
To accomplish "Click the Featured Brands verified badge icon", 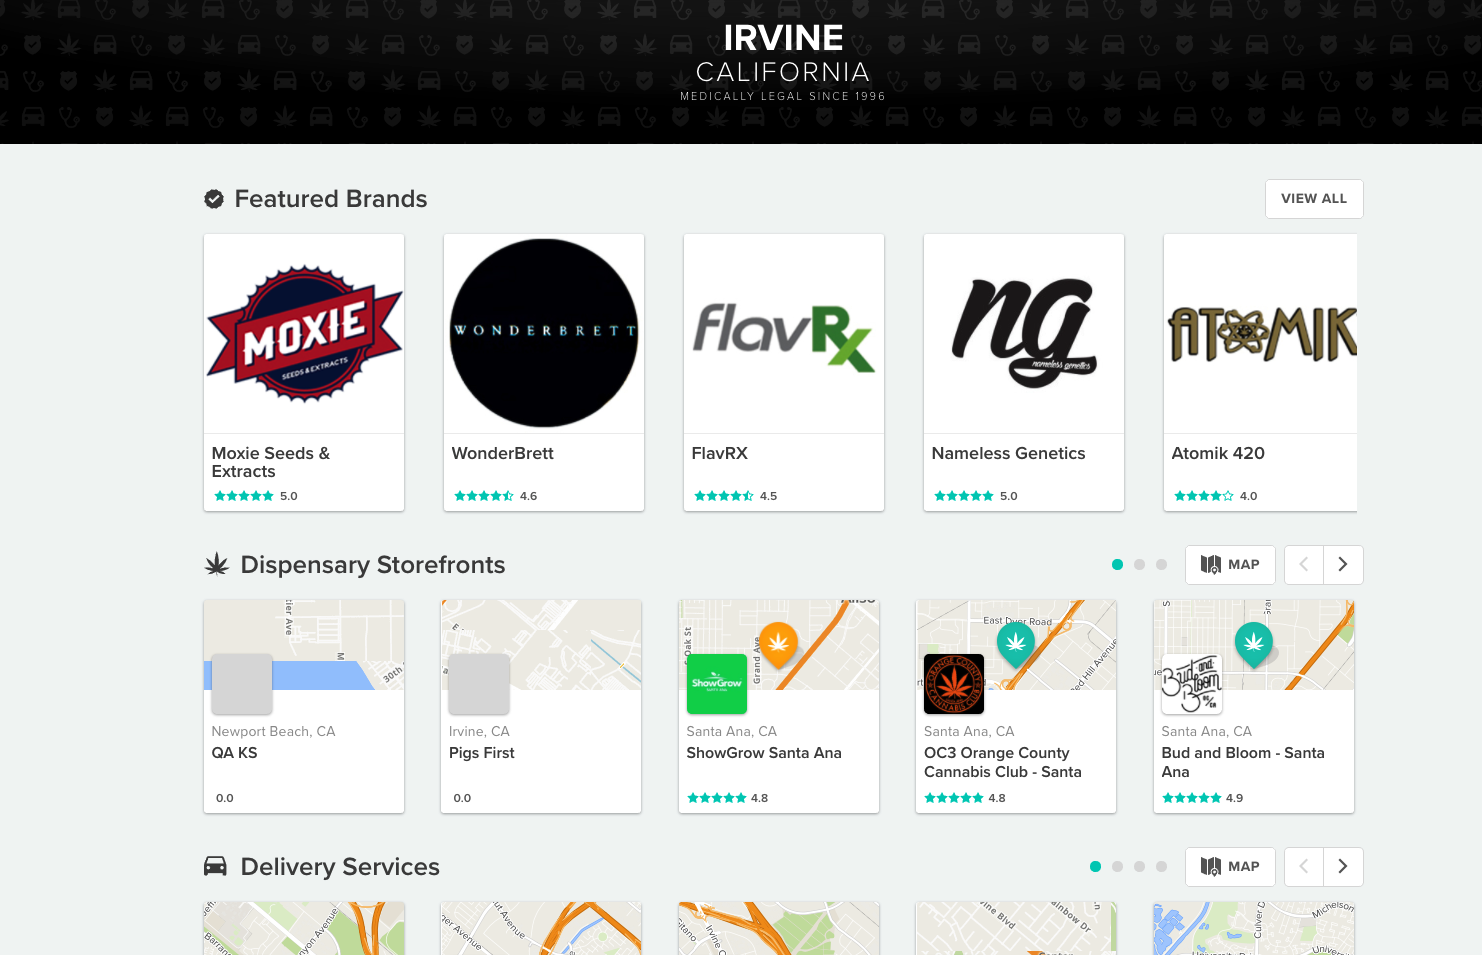I will [x=214, y=199].
